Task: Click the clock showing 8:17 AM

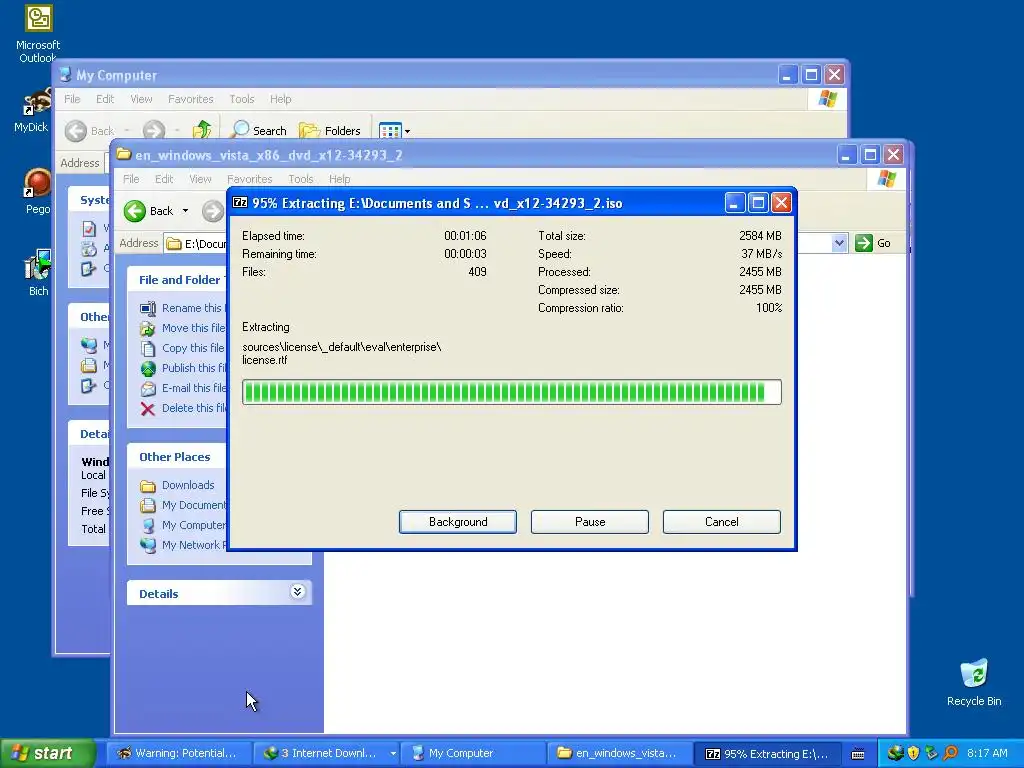Action: [x=987, y=753]
